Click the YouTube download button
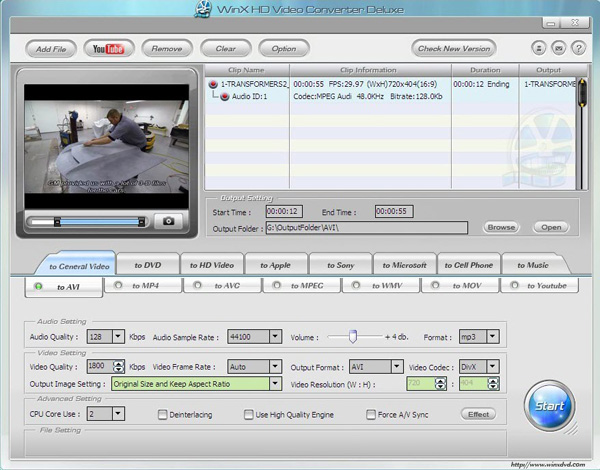 pos(109,49)
